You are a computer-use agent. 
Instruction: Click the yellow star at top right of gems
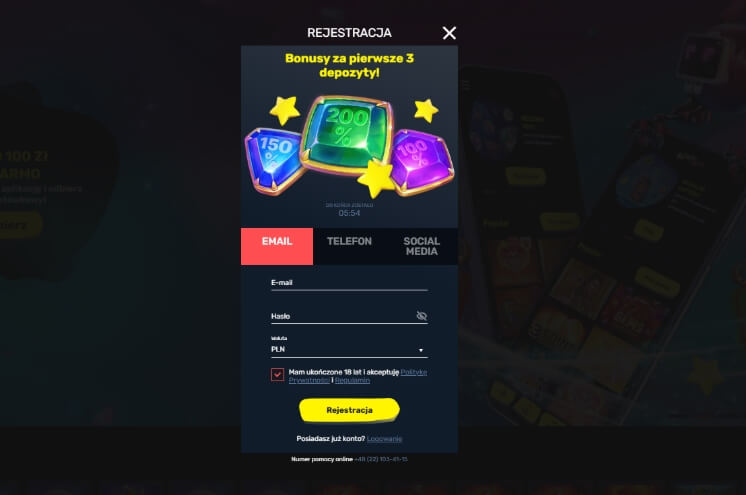[x=425, y=110]
